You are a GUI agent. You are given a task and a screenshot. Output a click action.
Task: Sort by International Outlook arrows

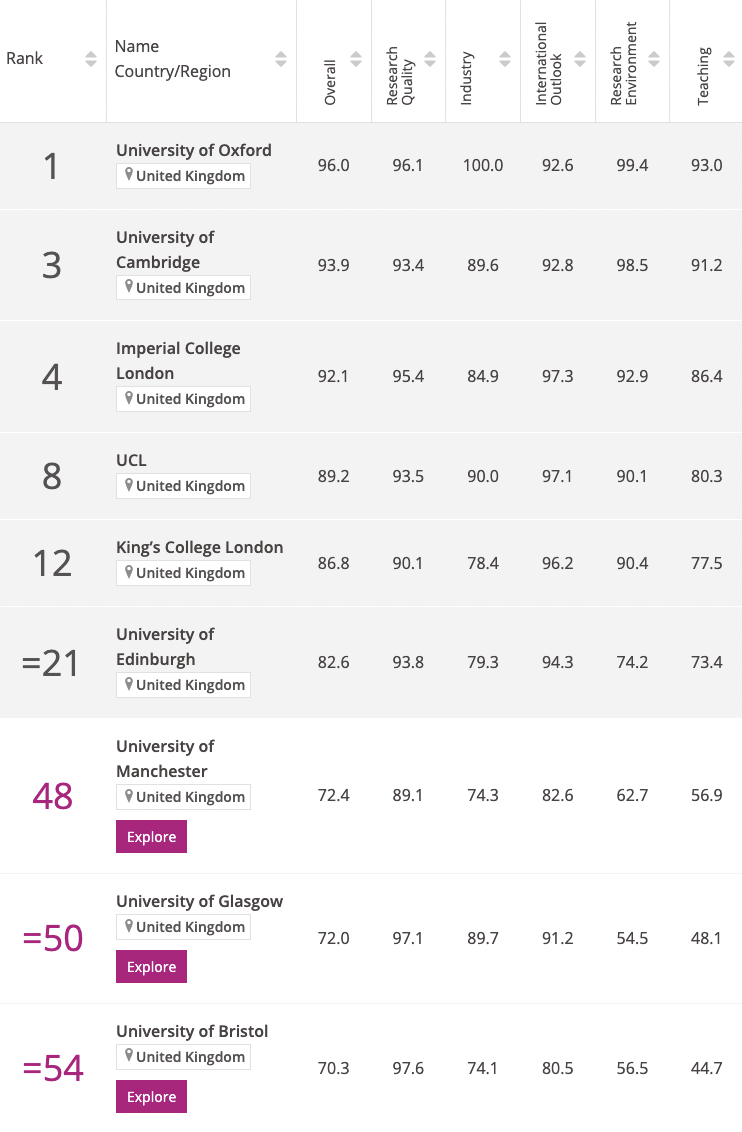[580, 59]
